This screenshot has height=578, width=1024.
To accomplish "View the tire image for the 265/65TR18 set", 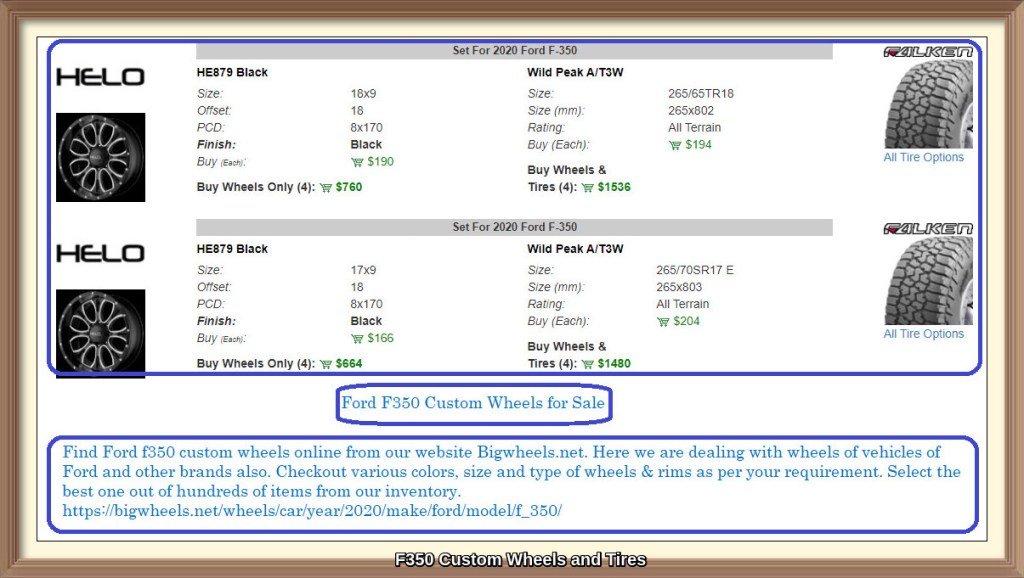I will click(x=928, y=104).
